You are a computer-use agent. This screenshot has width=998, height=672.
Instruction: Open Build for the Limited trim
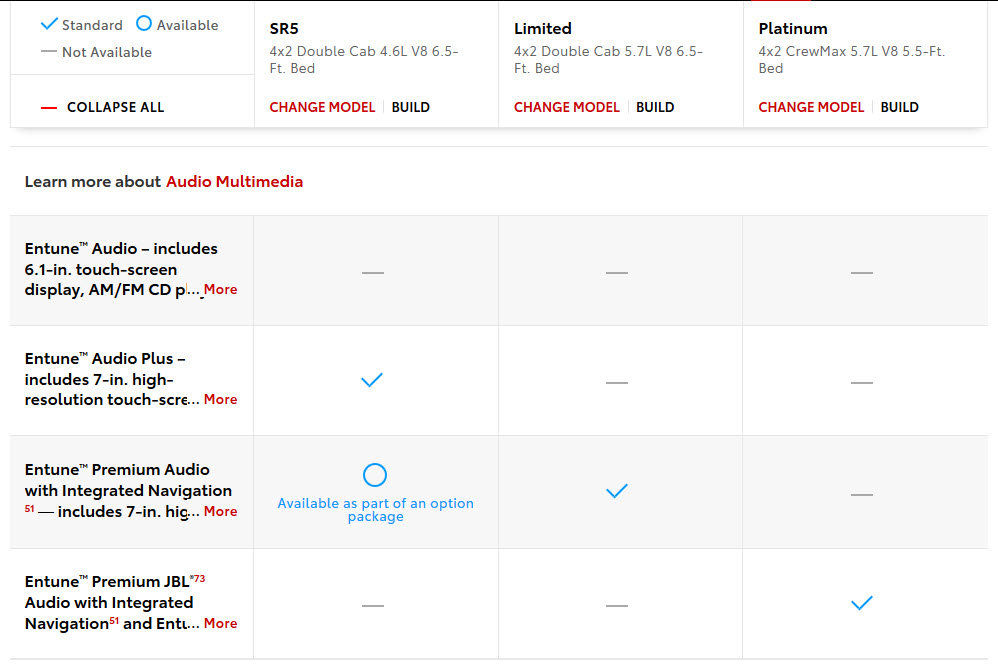click(x=655, y=107)
